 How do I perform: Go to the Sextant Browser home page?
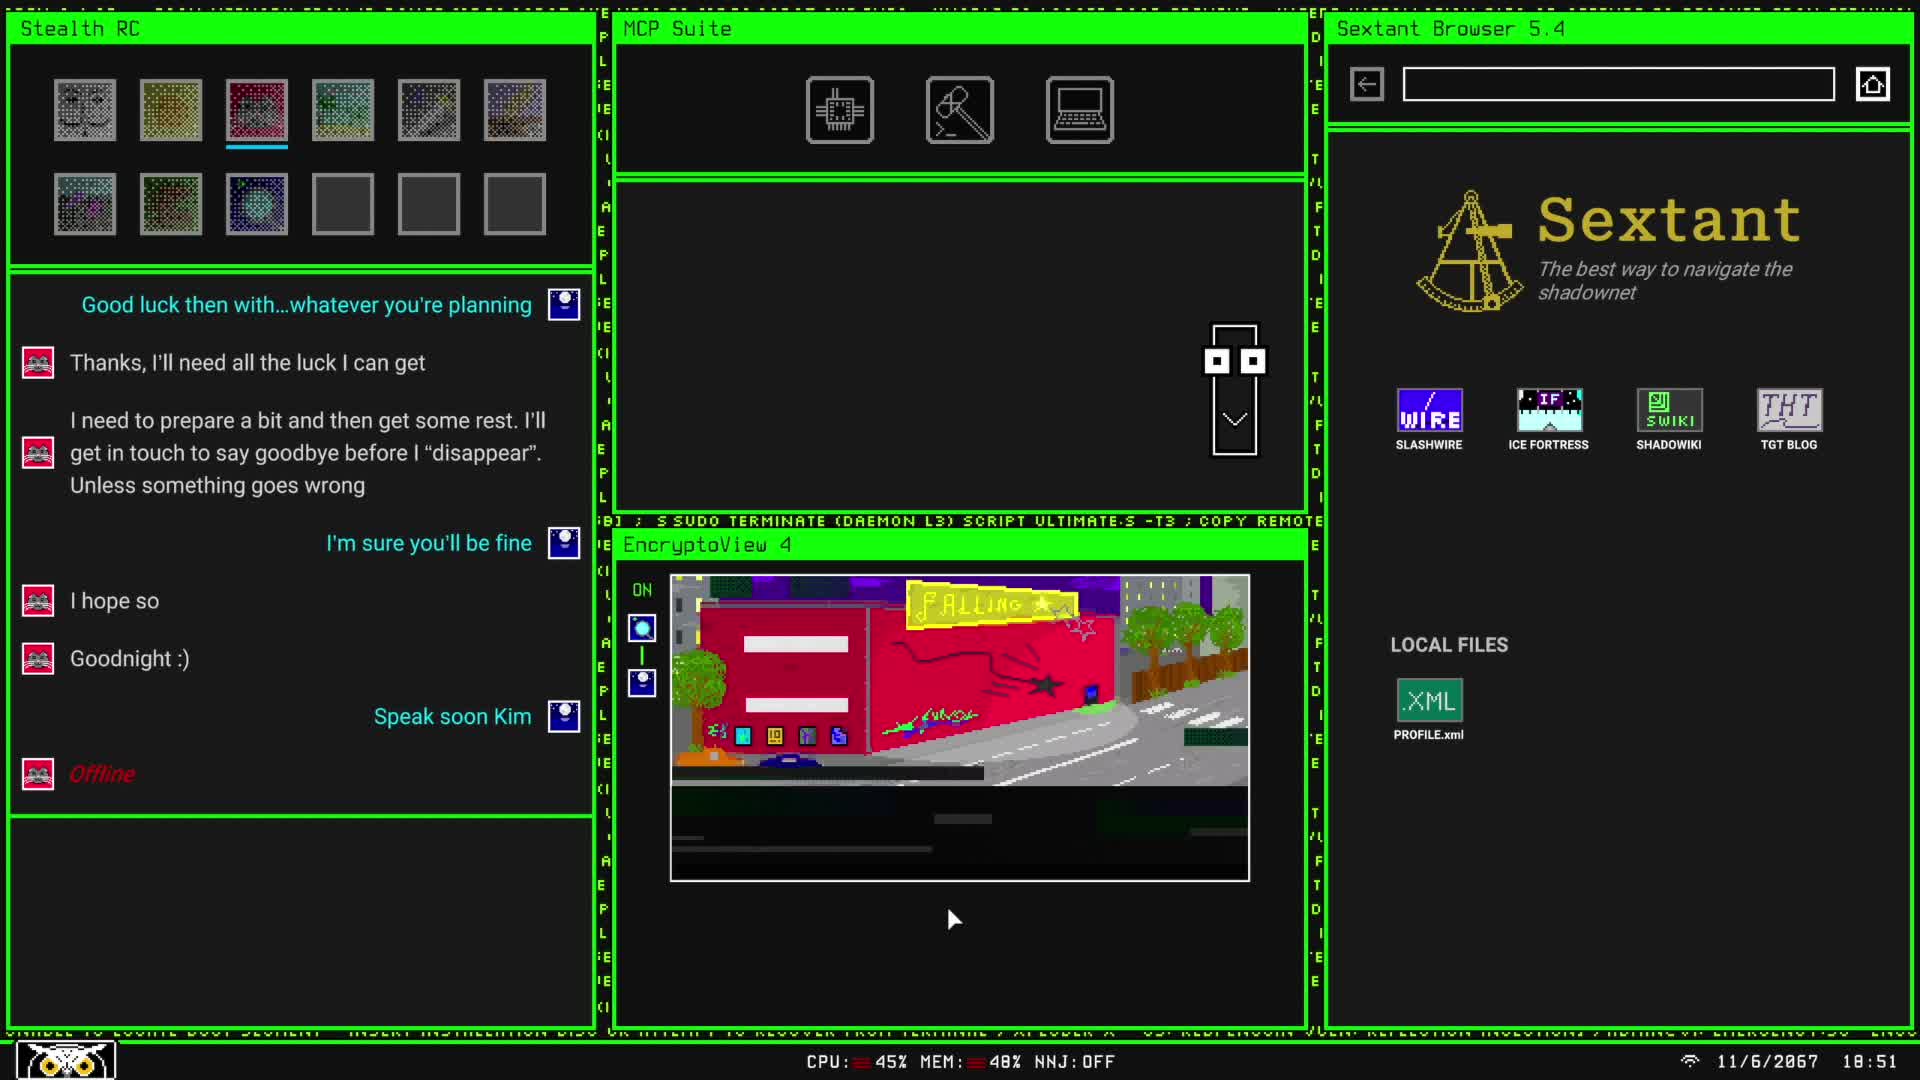(x=1873, y=84)
